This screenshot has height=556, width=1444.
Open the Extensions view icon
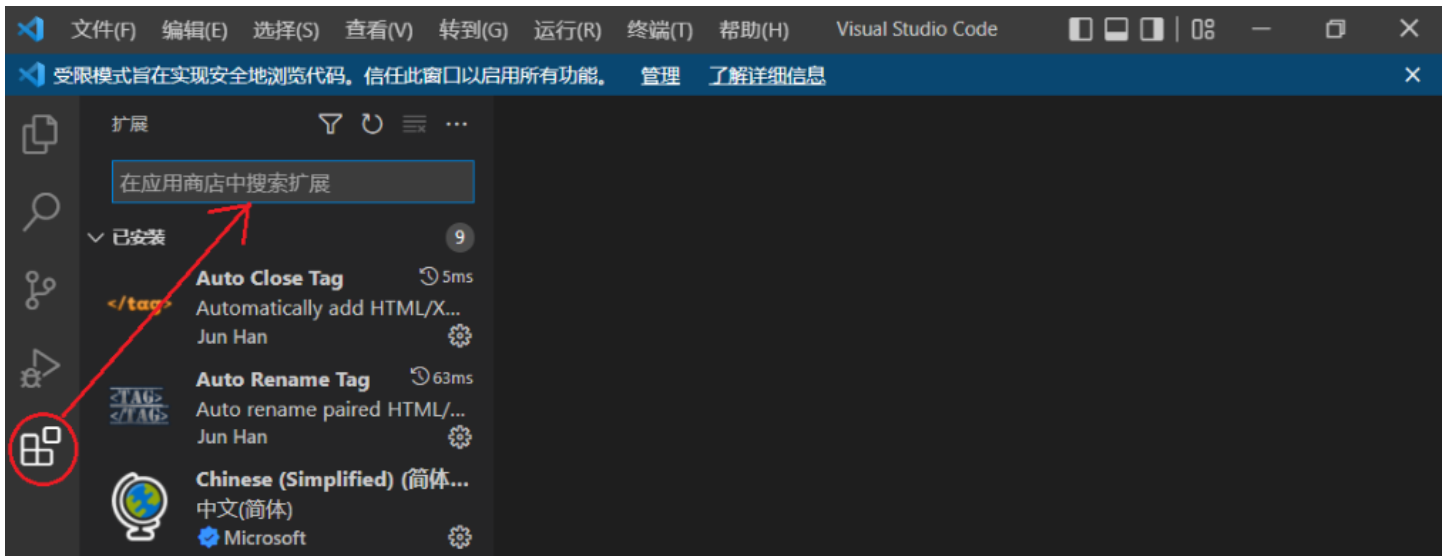coord(41,447)
